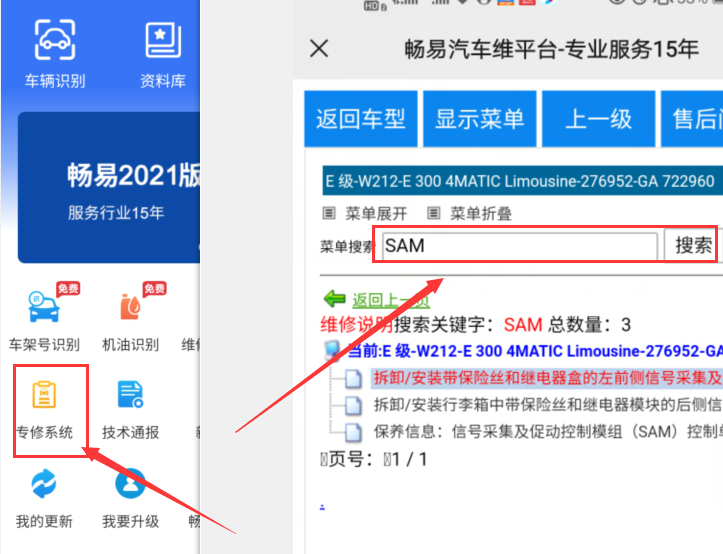Close the 畅易汽车维平台 page with X
The width and height of the screenshot is (723, 554).
click(x=319, y=48)
